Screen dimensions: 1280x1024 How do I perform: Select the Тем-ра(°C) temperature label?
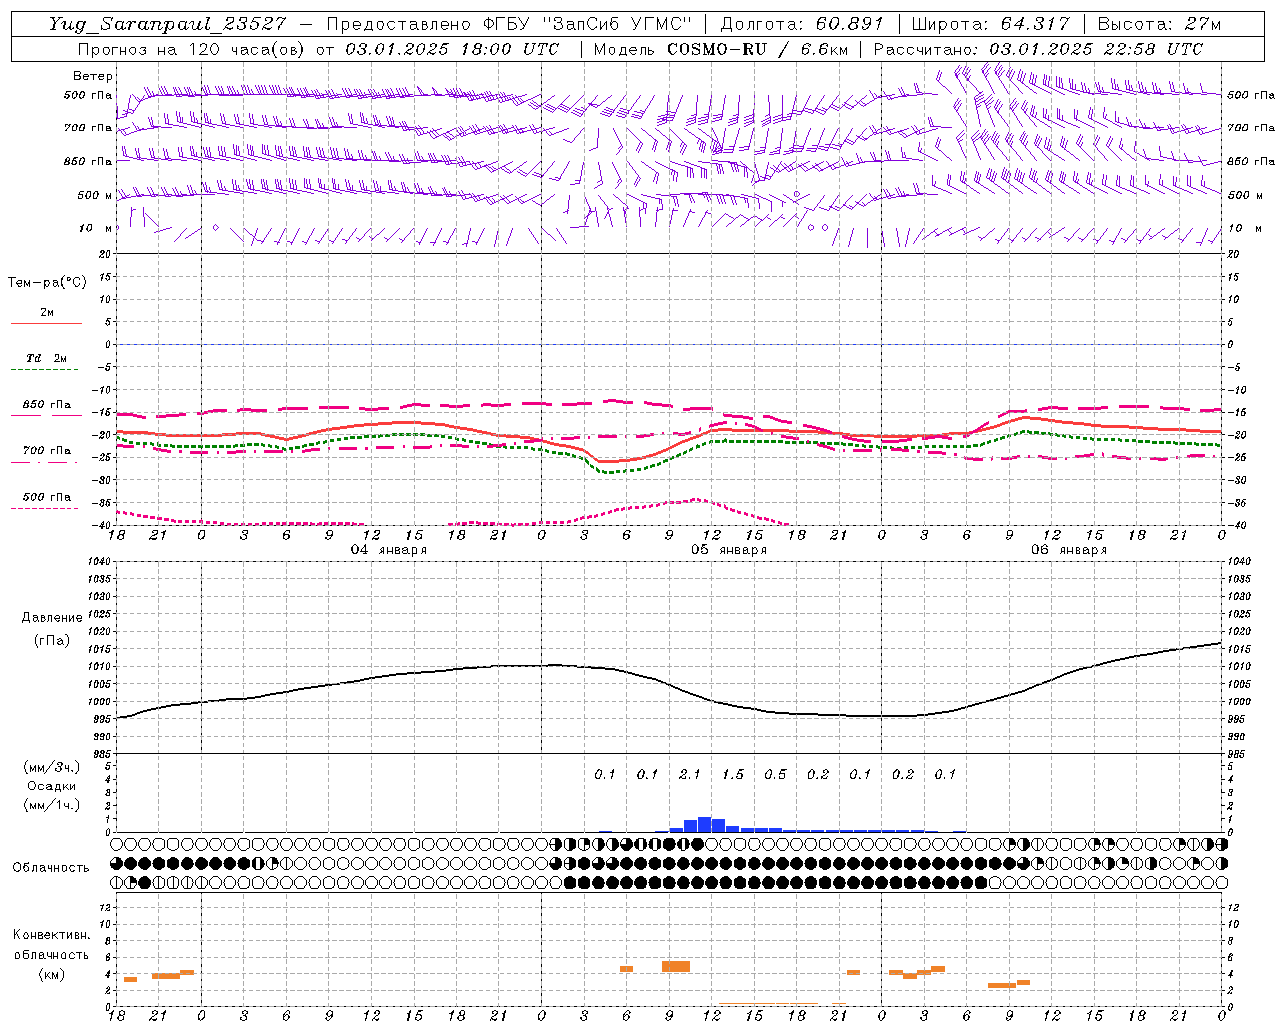[x=47, y=283]
